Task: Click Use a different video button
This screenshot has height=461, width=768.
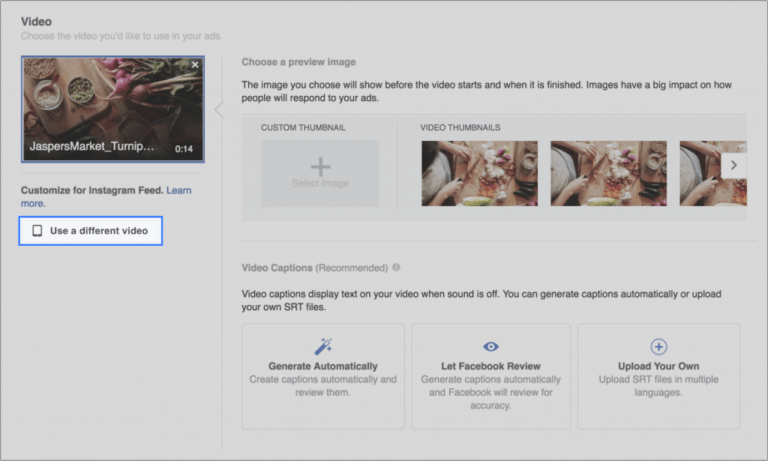Action: [x=91, y=231]
